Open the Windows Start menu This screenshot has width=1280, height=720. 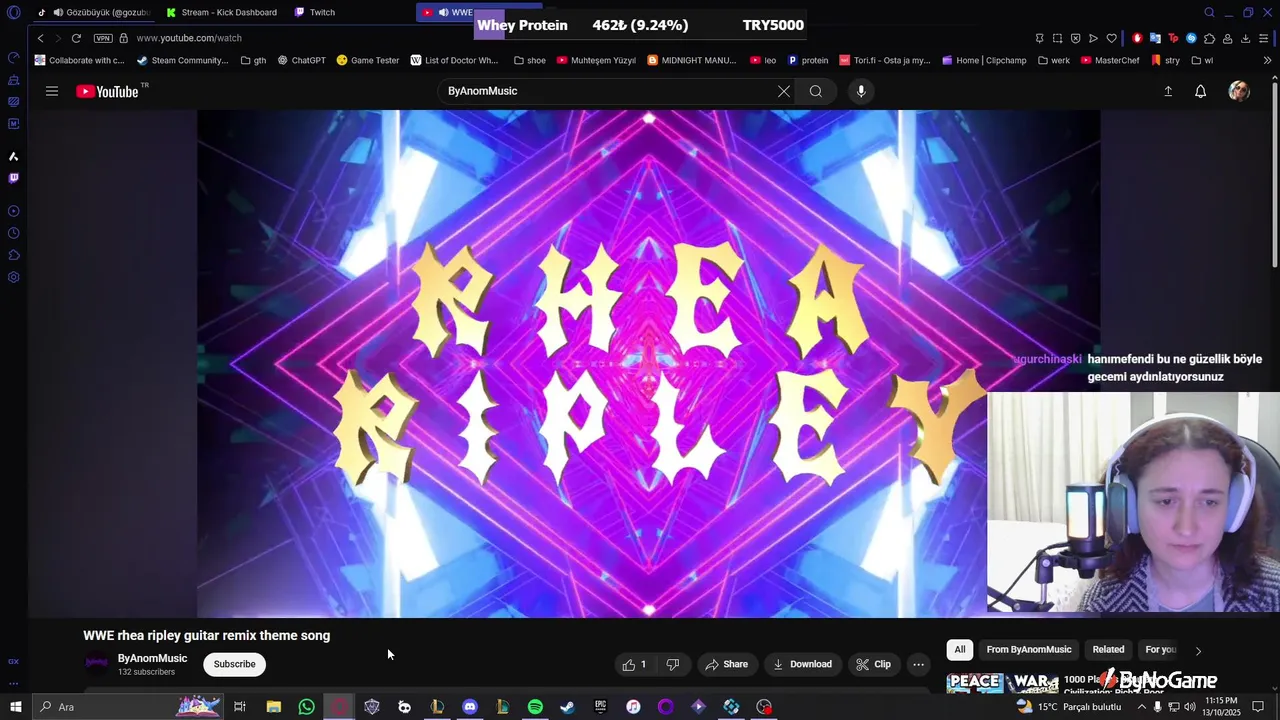click(15, 707)
